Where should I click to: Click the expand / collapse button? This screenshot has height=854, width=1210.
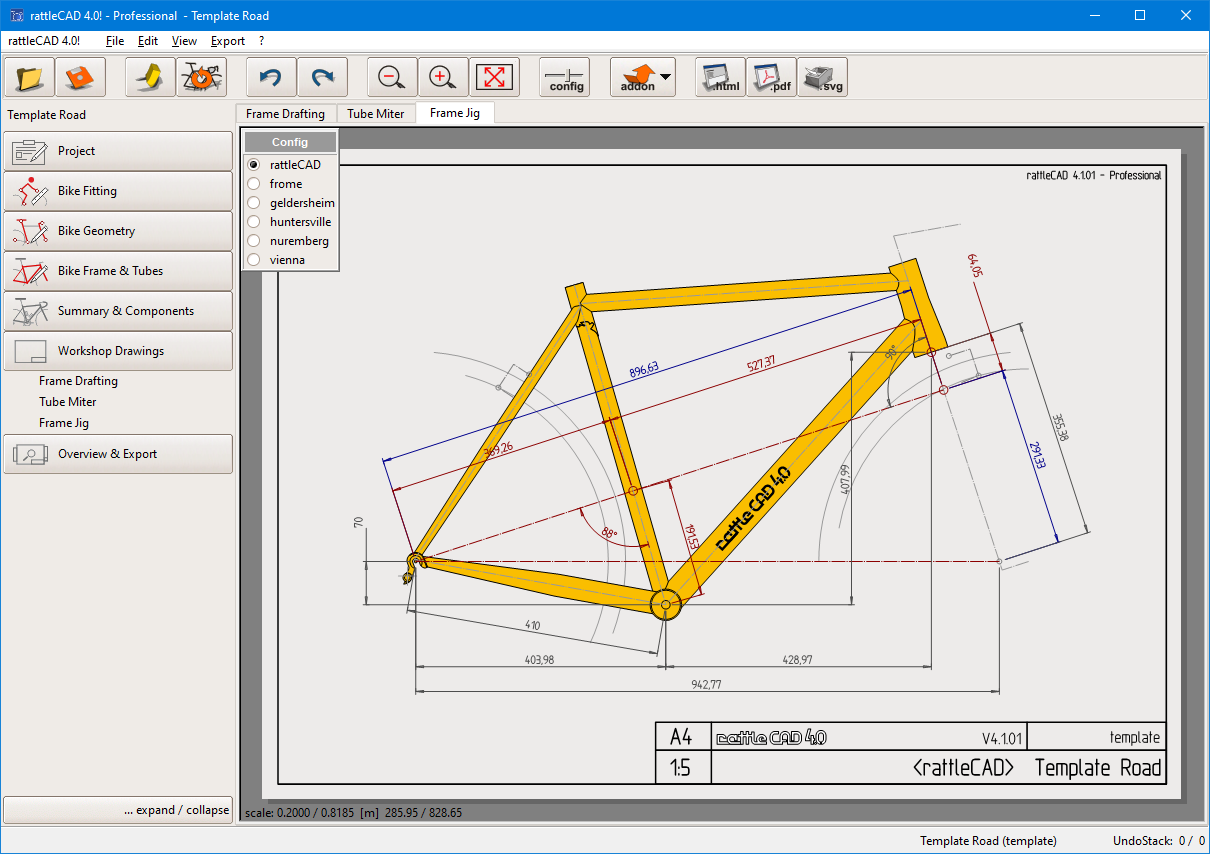click(x=118, y=810)
